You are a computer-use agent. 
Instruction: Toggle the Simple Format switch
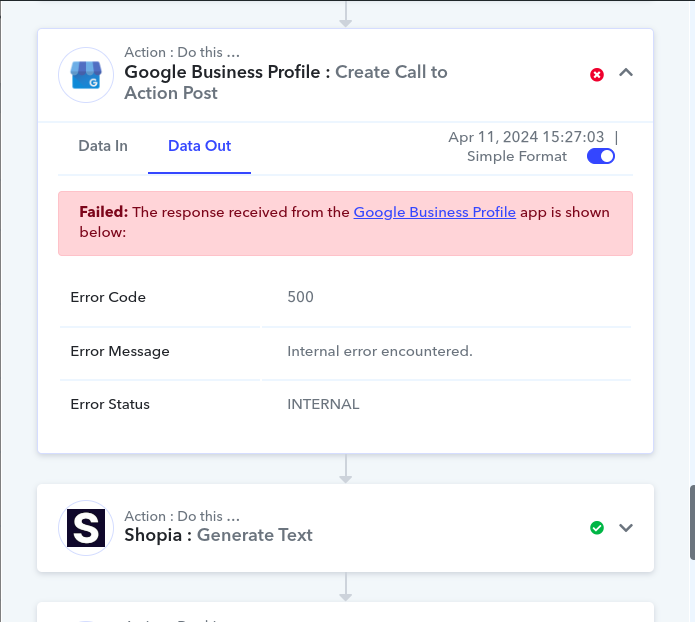(601, 156)
